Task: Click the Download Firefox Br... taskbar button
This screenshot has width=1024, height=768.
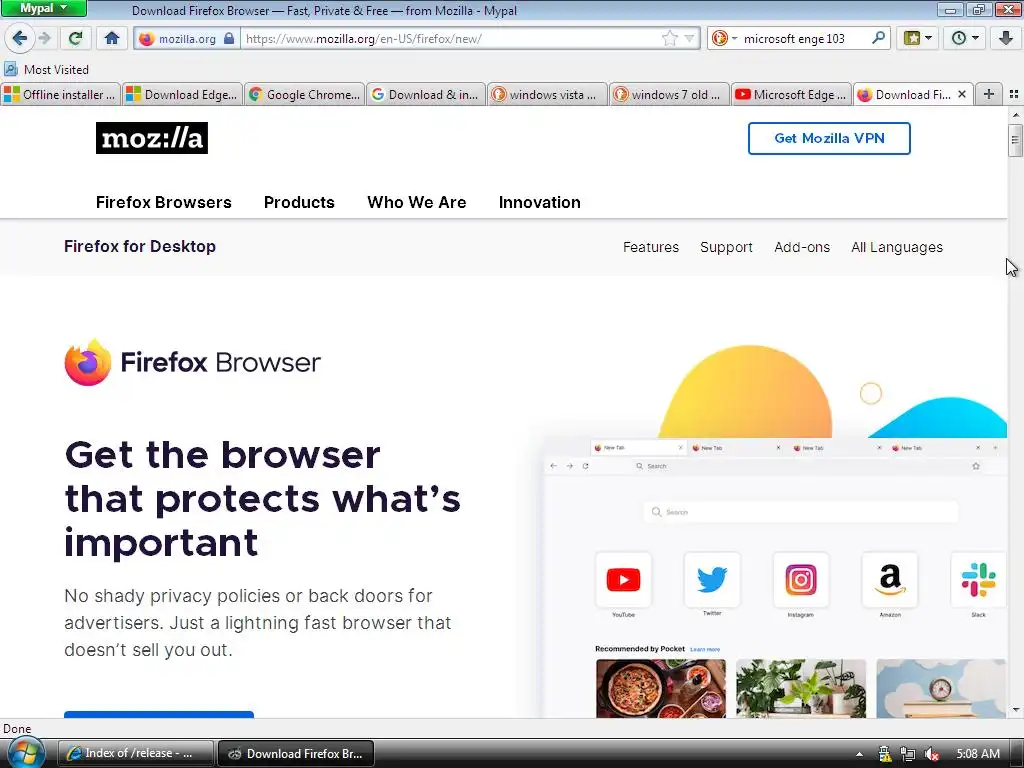Action: point(295,753)
